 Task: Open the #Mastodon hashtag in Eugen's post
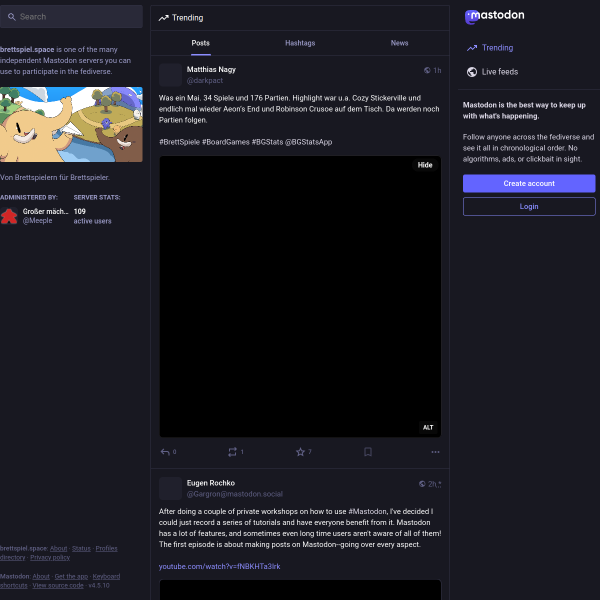(367, 512)
